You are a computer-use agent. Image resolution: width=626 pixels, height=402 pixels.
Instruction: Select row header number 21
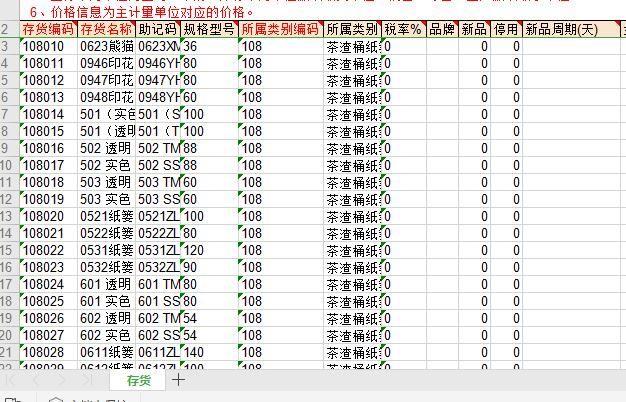[9, 352]
